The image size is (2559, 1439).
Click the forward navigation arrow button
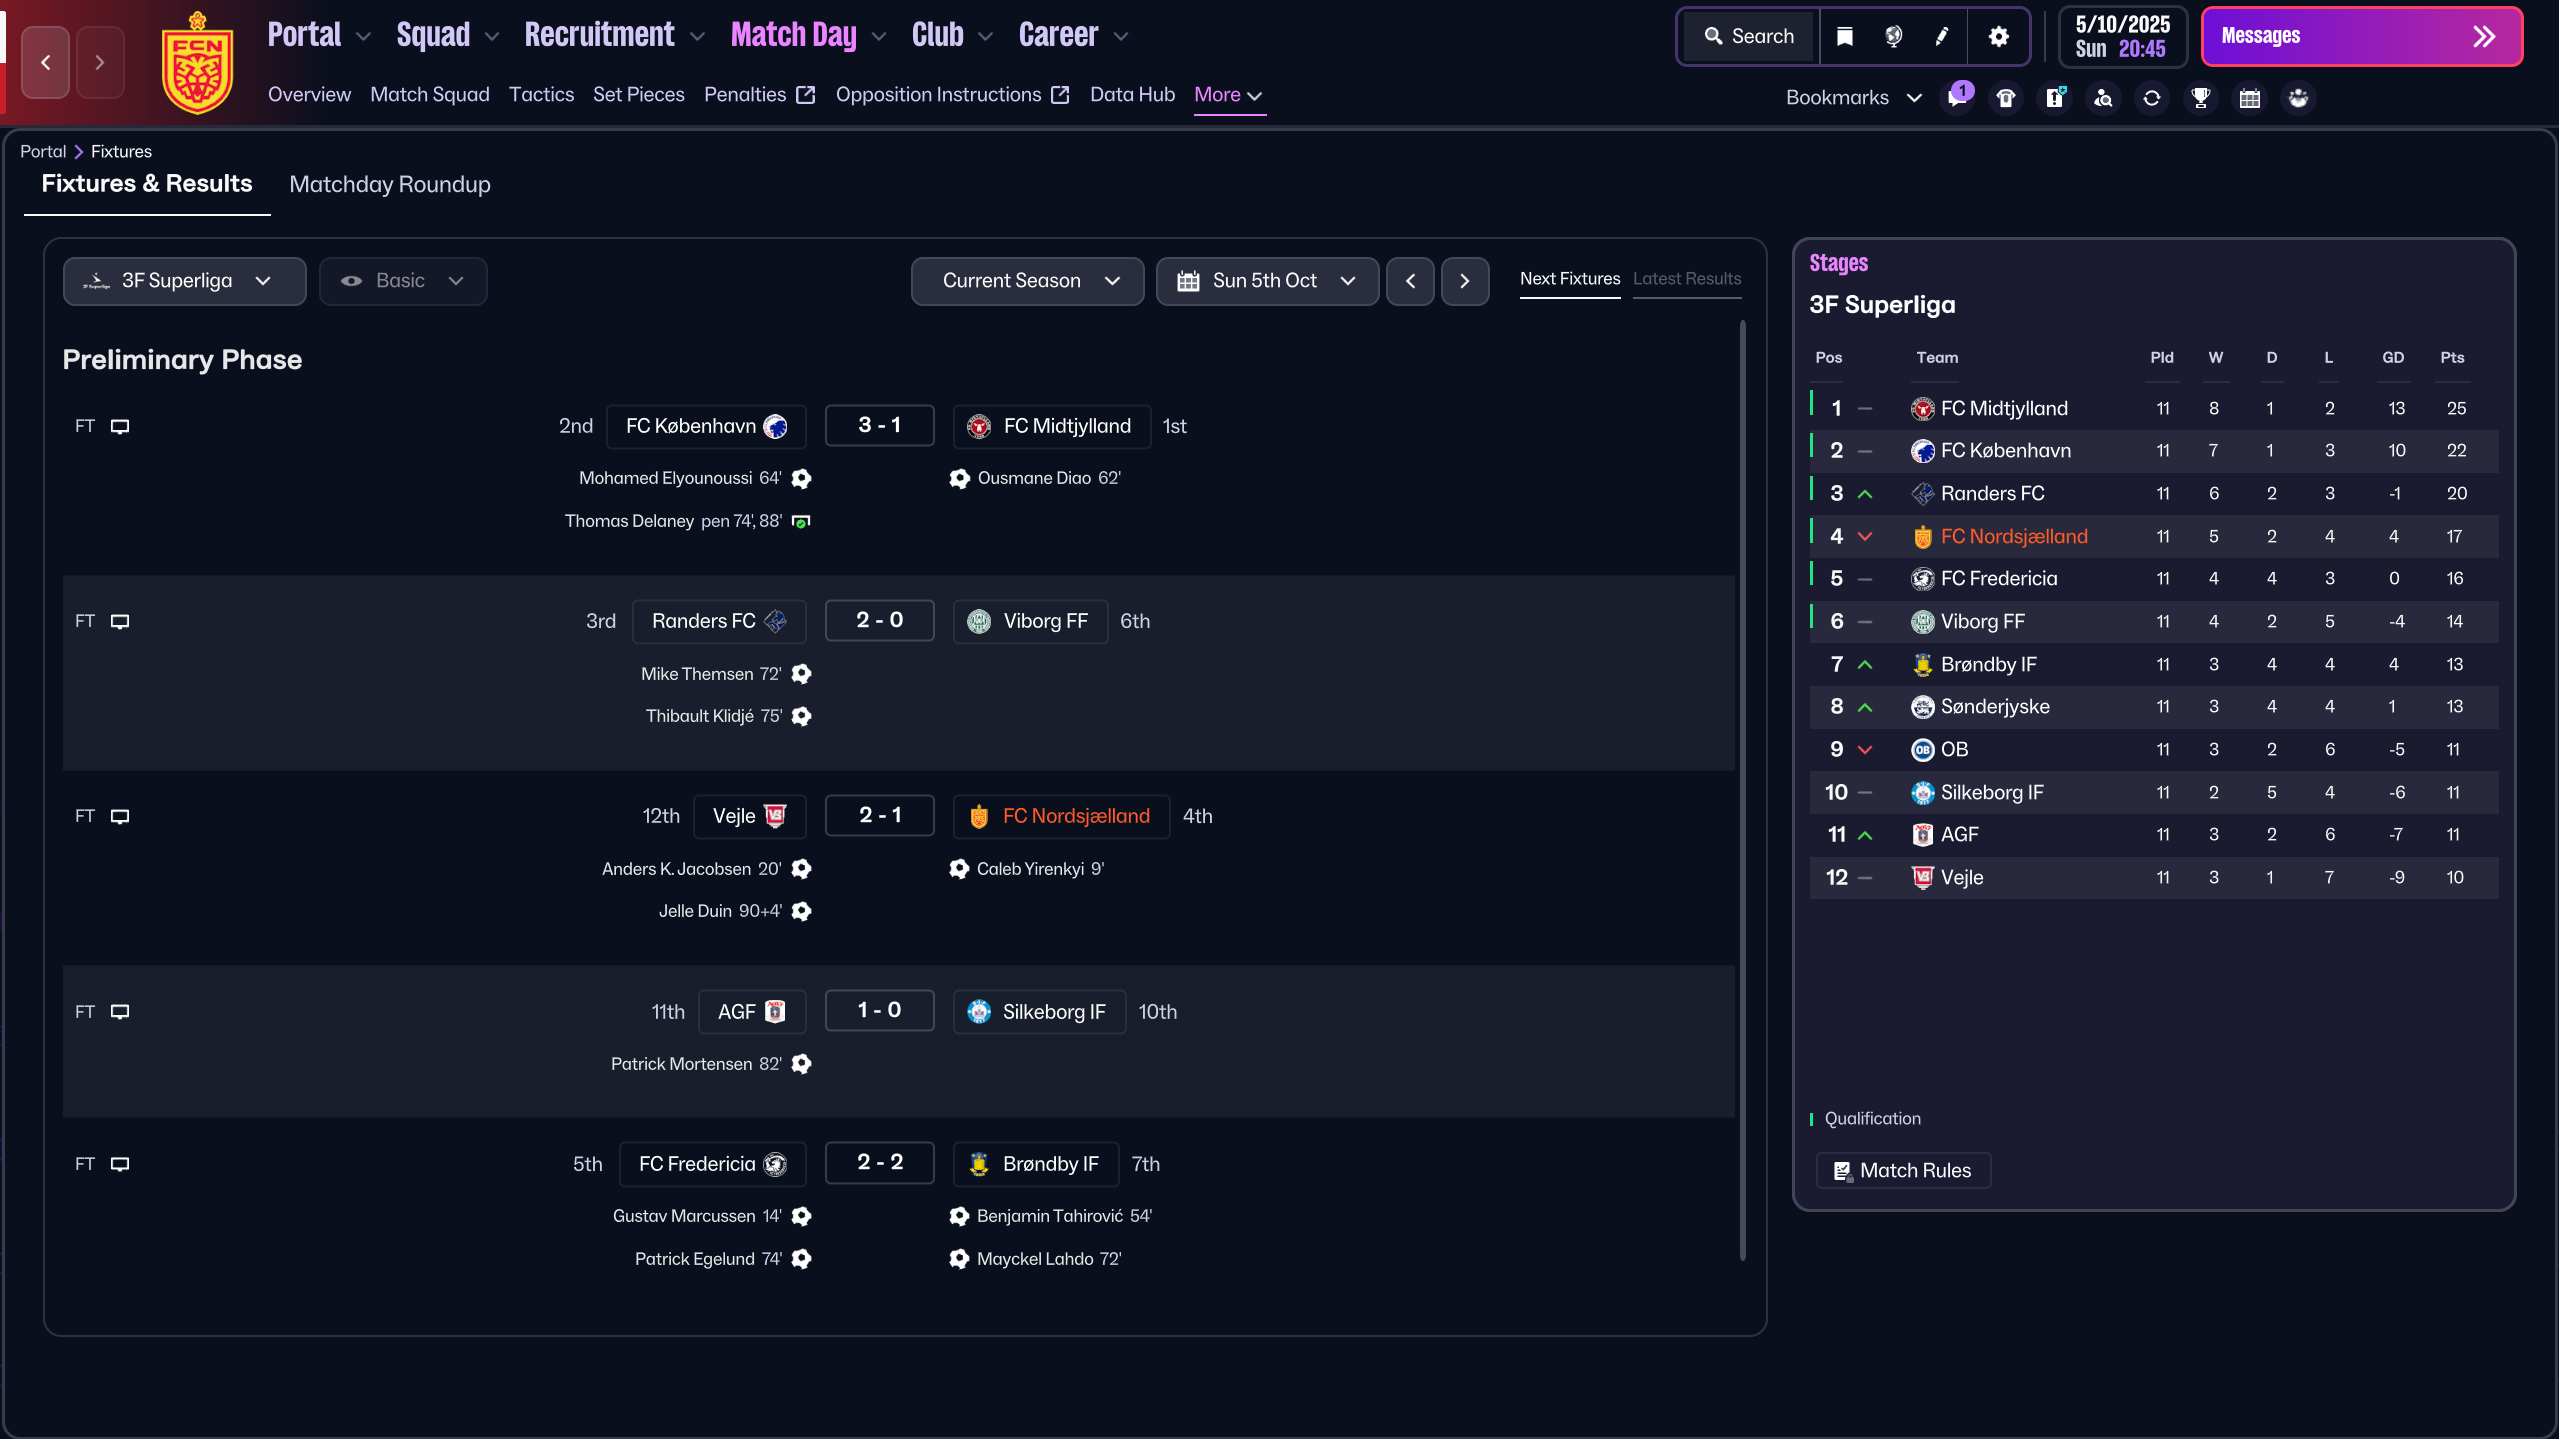[x=100, y=62]
